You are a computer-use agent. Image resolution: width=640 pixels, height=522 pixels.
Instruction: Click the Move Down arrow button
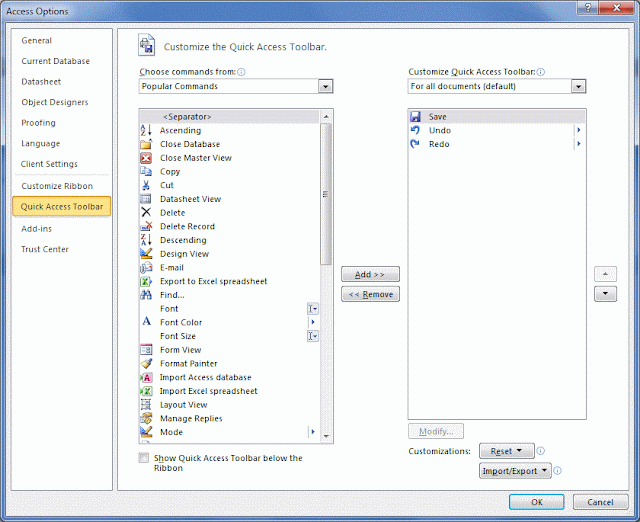point(605,294)
